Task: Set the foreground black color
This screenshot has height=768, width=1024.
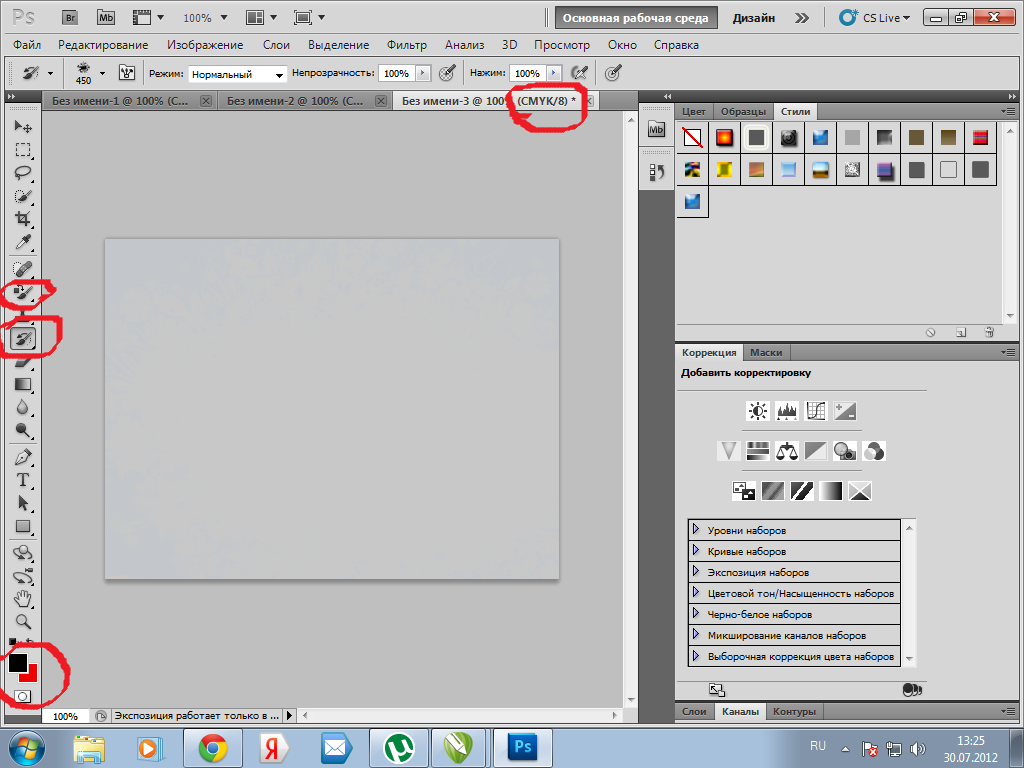Action: pyautogui.click(x=16, y=662)
